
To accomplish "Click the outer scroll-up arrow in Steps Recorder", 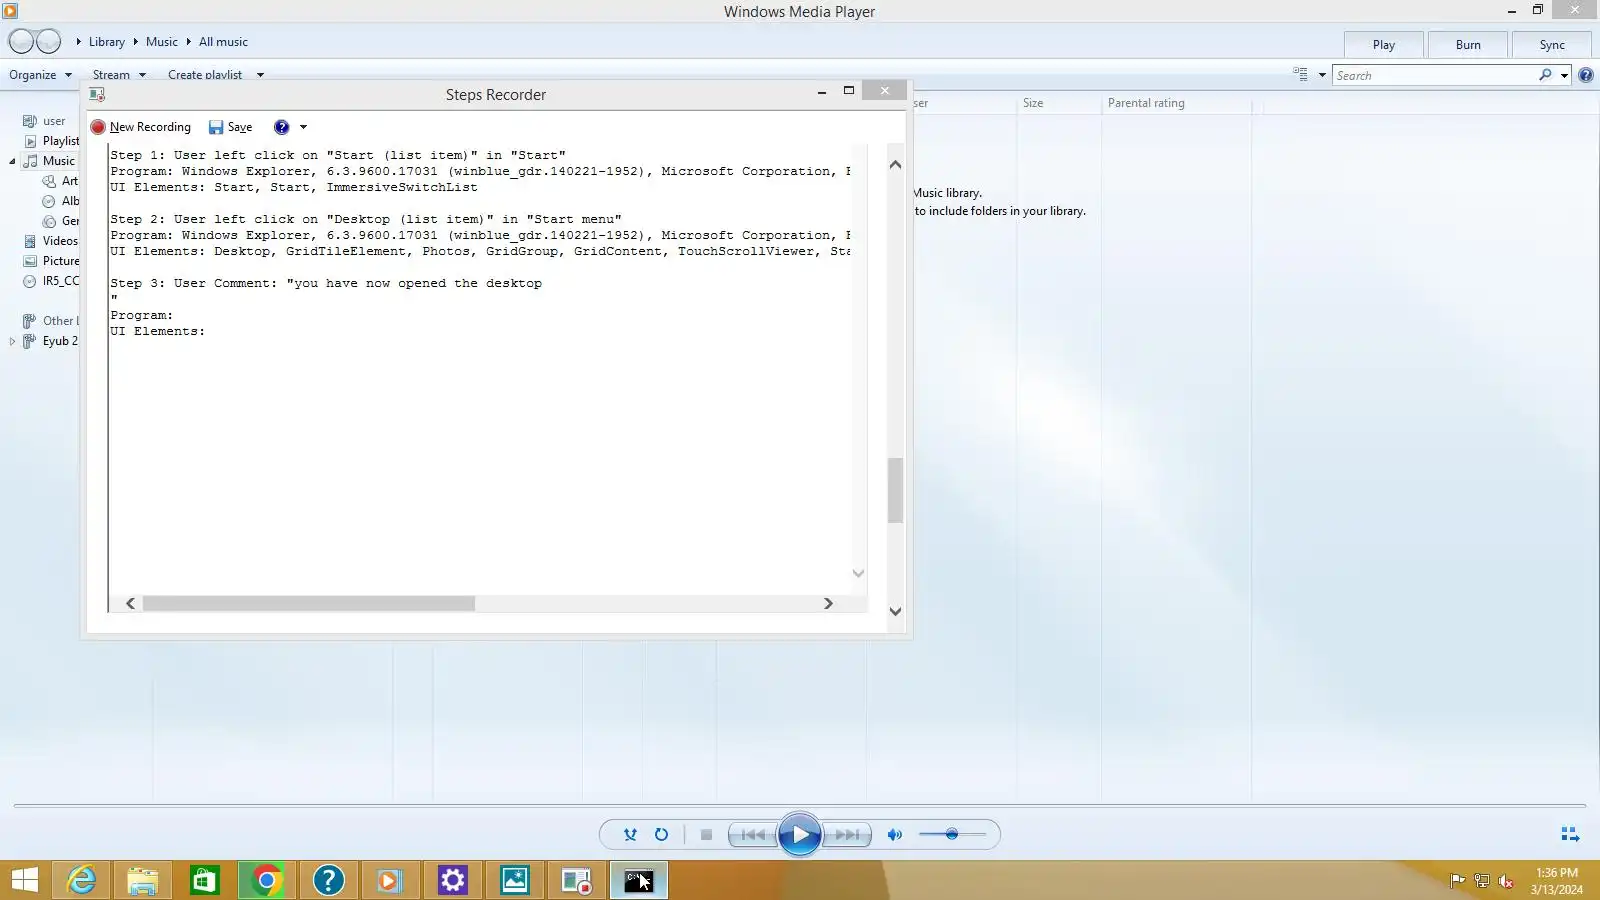I will coord(895,164).
